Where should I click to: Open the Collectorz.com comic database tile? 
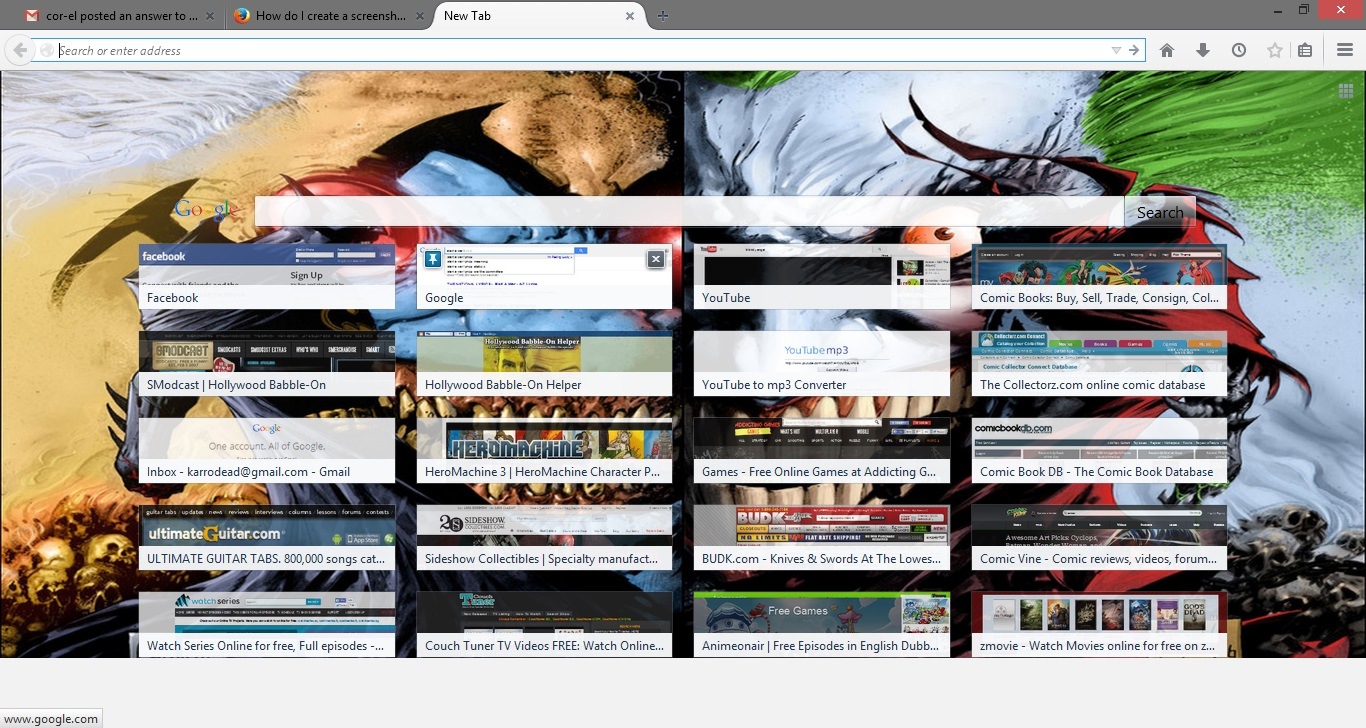pyautogui.click(x=1099, y=363)
